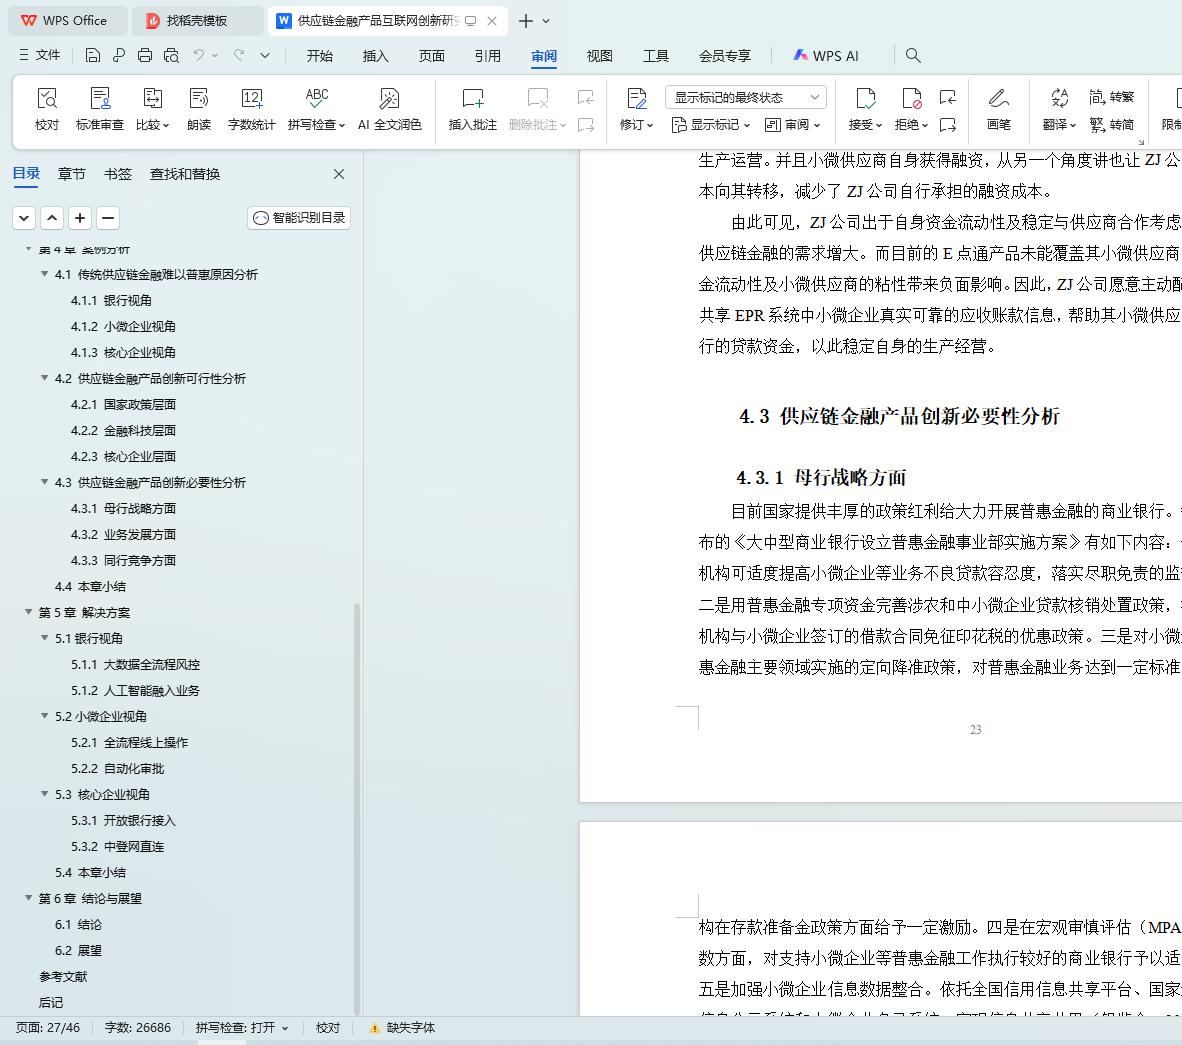Screen dimensions: 1182x1045
Task: Switch to the 章节 pane tab
Action: (72, 174)
